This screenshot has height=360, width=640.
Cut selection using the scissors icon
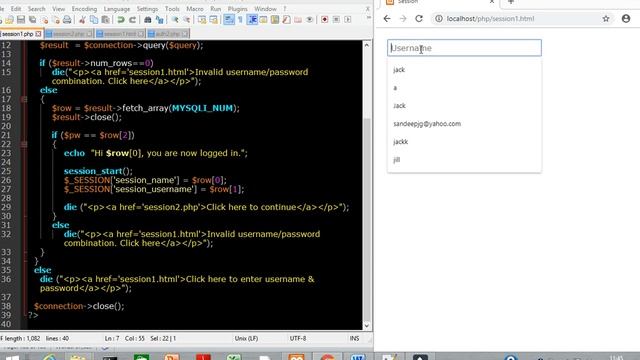pyautogui.click(x=82, y=20)
